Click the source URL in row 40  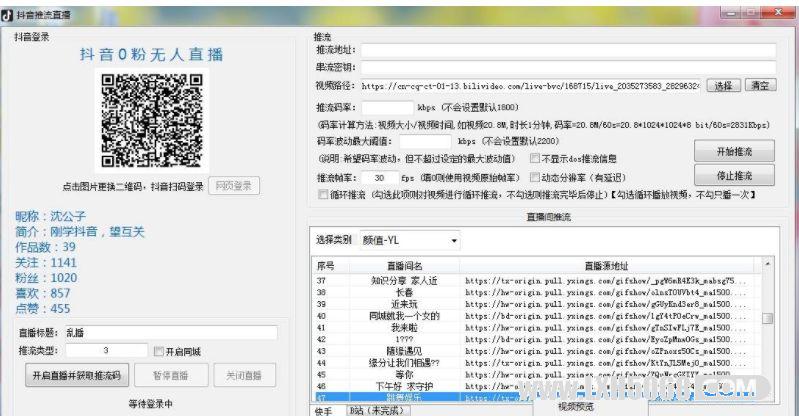(x=606, y=316)
